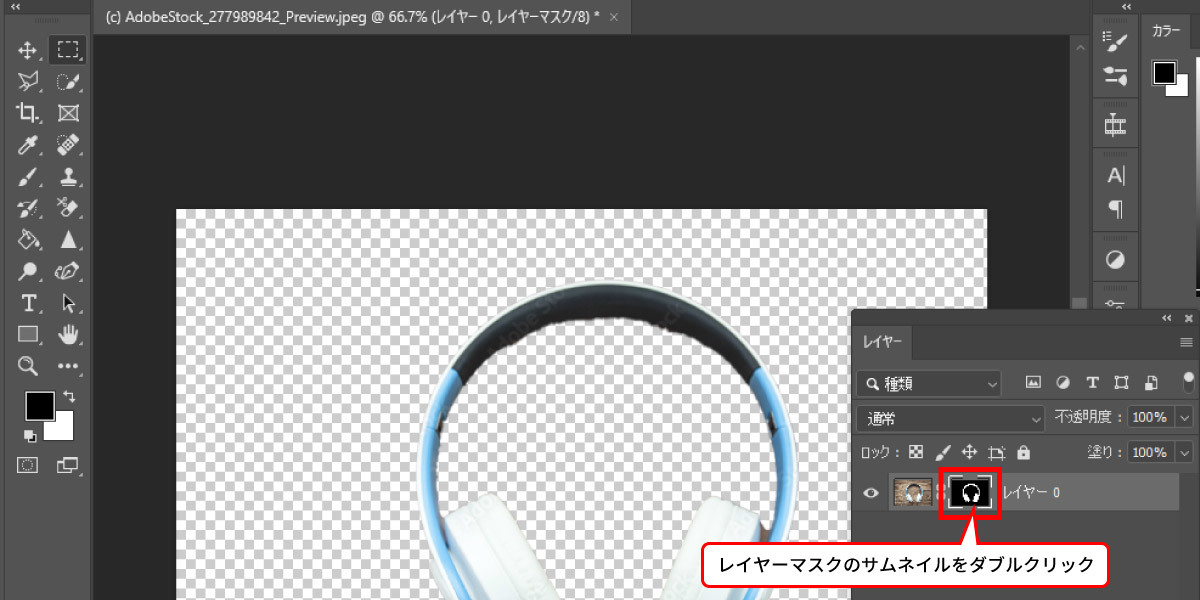Viewport: 1200px width, 600px height.
Task: Toggle the smart object layer filter
Action: [x=1151, y=382]
